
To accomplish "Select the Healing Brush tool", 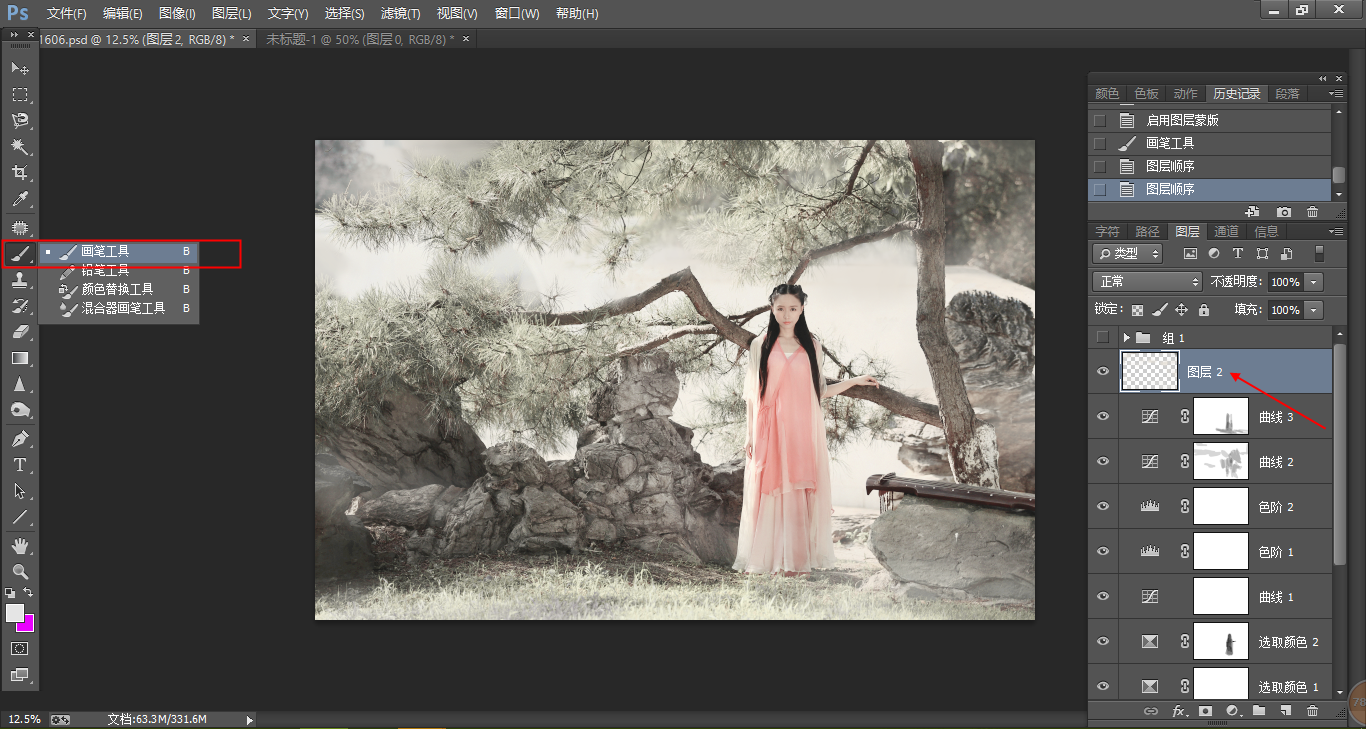I will pyautogui.click(x=19, y=228).
